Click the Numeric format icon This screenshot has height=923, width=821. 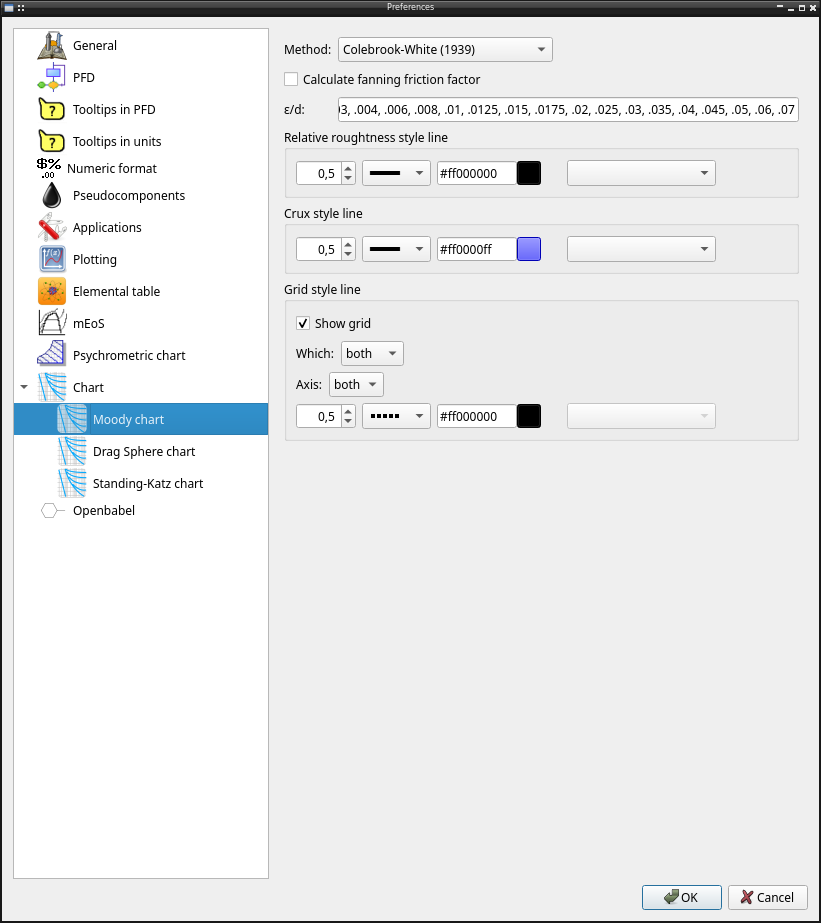[x=49, y=168]
